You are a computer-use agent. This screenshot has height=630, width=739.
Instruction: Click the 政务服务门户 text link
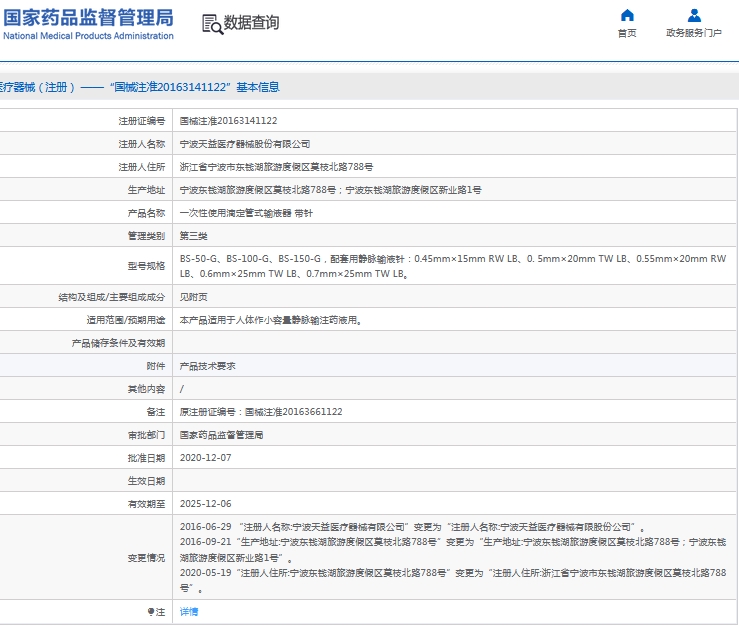point(694,33)
